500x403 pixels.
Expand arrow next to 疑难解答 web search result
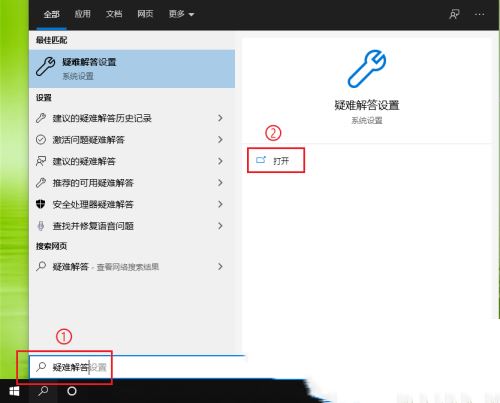click(220, 266)
